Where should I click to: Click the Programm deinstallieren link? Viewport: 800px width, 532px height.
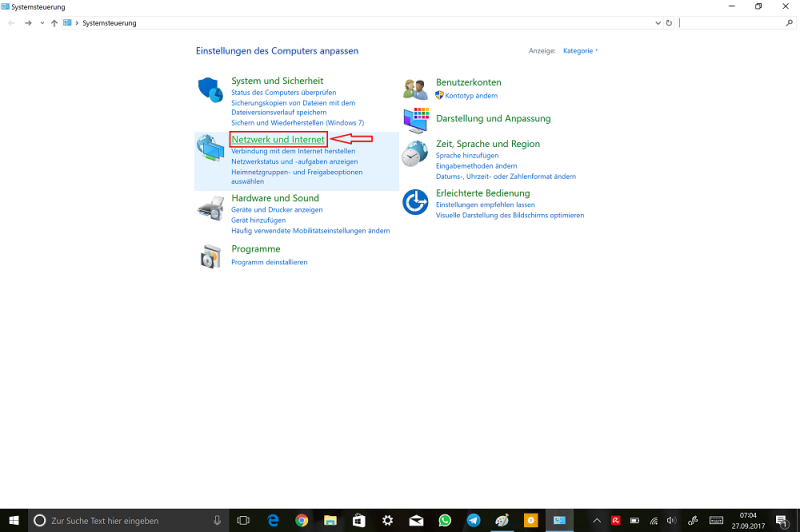[x=269, y=262]
